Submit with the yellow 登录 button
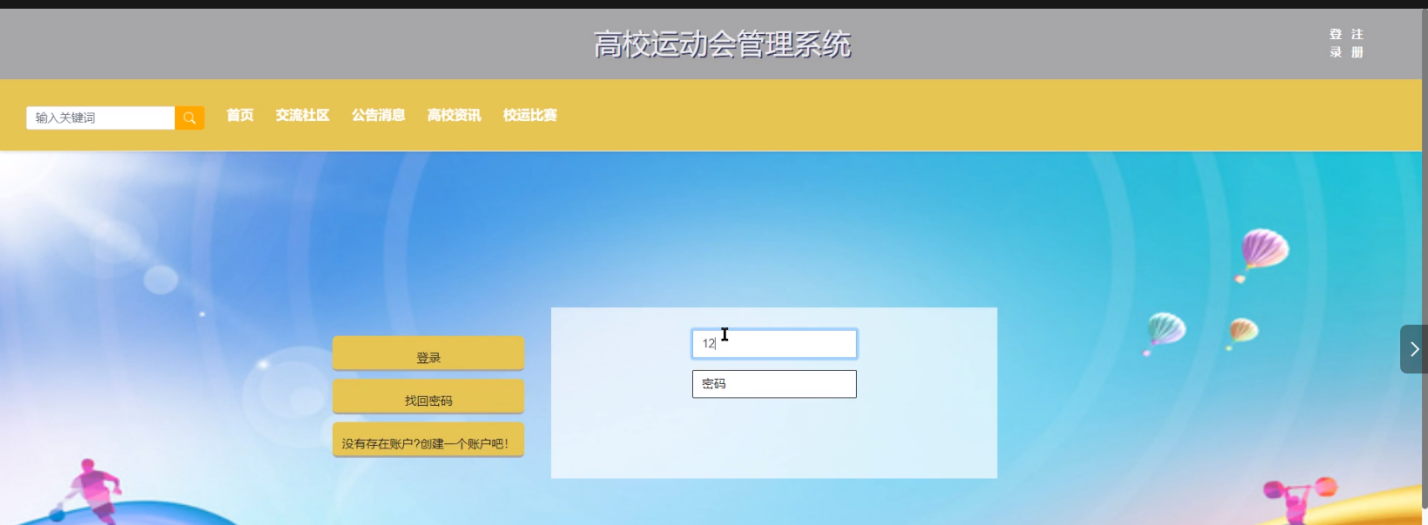Screen dimensions: 1428x525 (428, 353)
